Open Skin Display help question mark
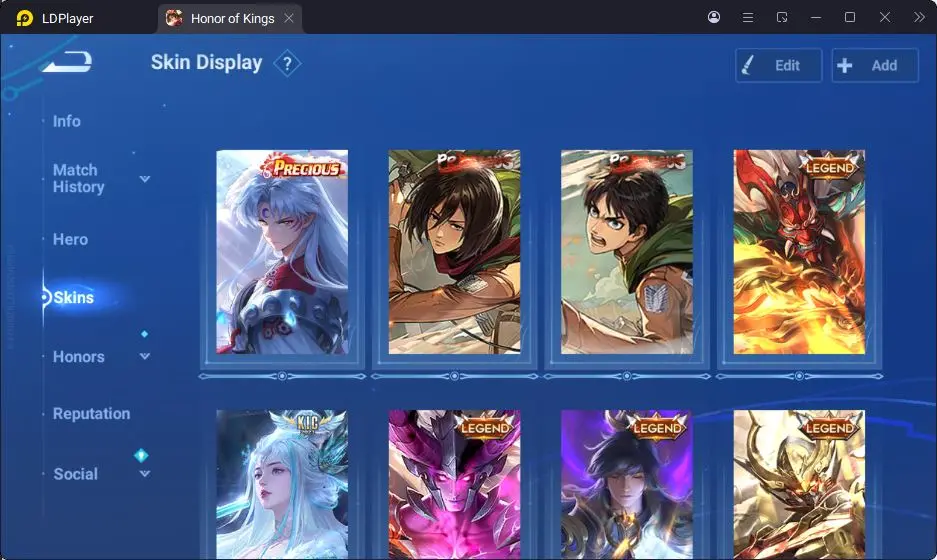This screenshot has height=560, width=937. point(287,63)
